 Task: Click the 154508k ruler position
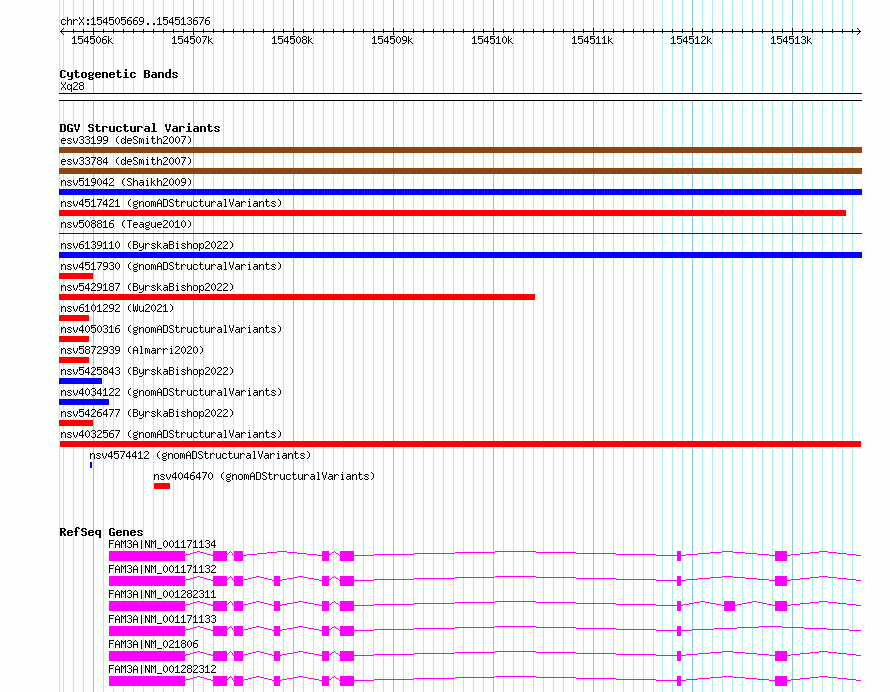(292, 40)
